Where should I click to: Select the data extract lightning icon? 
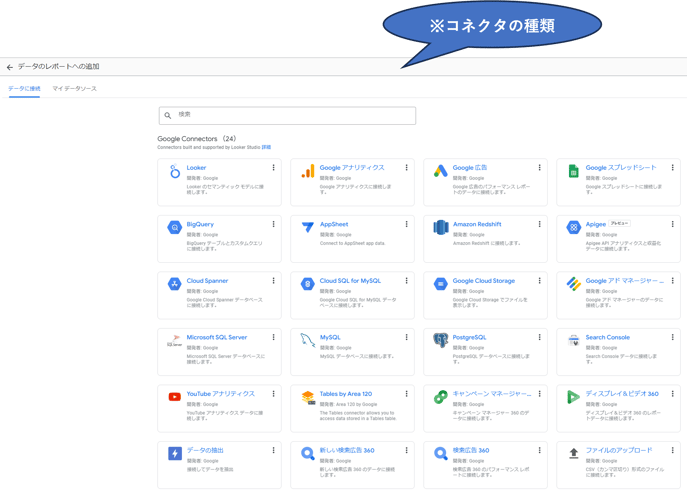pos(175,454)
